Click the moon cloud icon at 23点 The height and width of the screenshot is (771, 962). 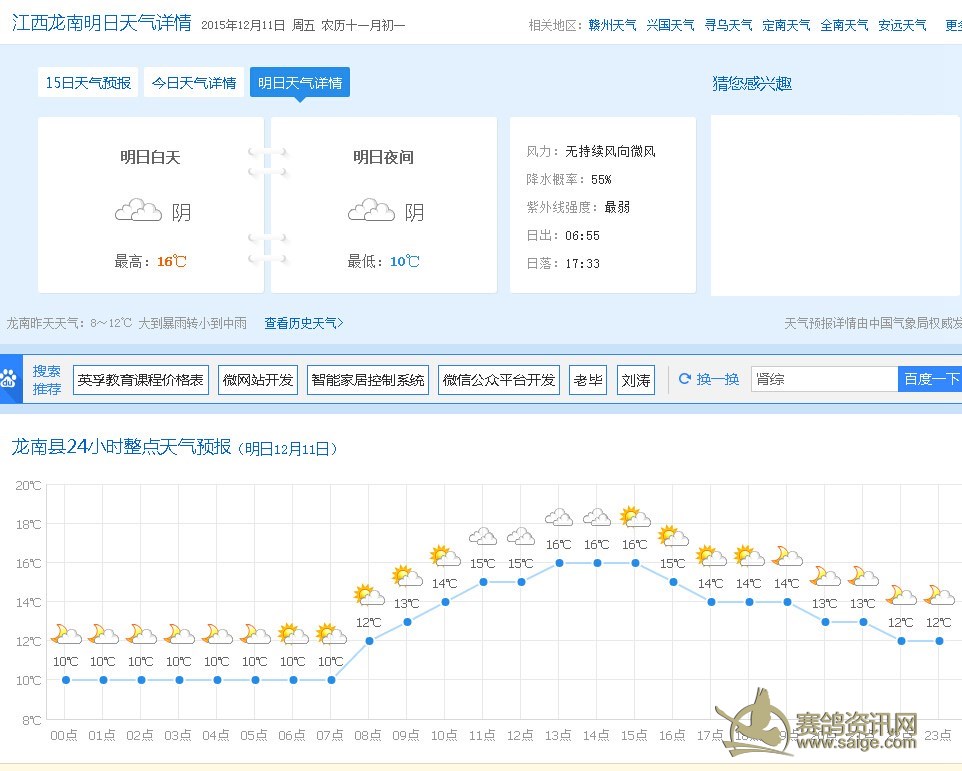pyautogui.click(x=939, y=596)
